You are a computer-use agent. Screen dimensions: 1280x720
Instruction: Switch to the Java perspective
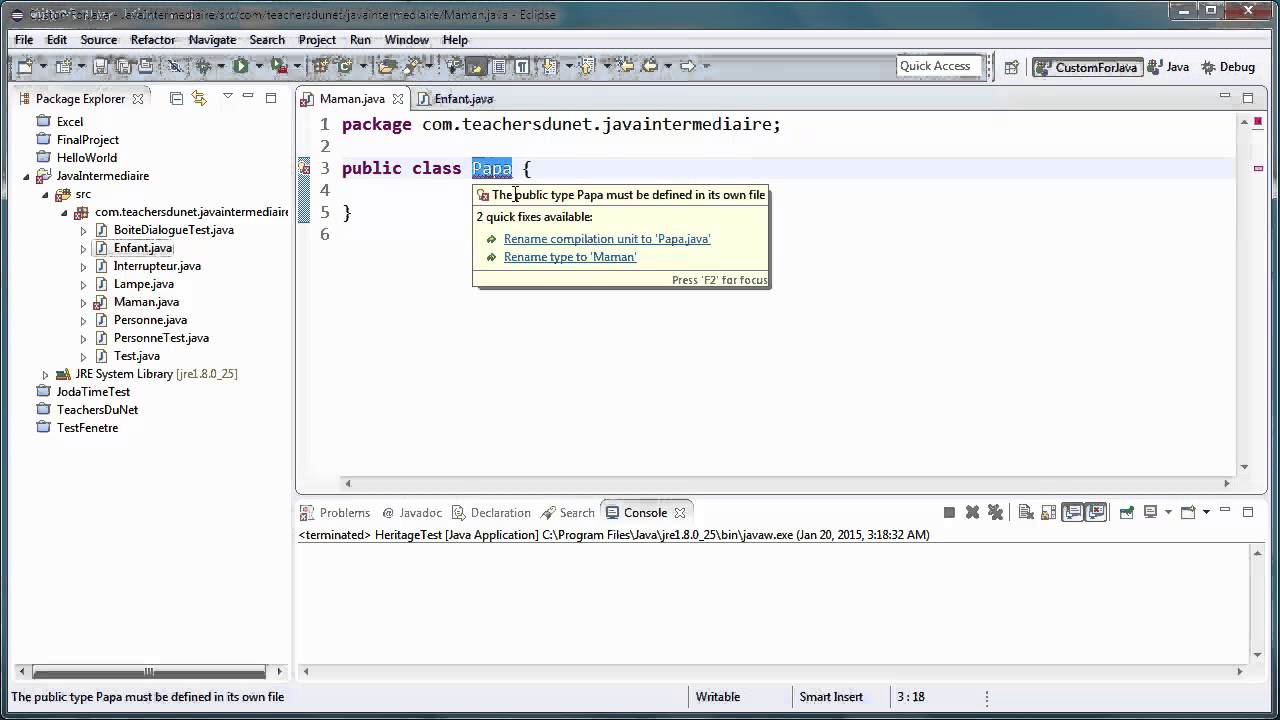1168,67
